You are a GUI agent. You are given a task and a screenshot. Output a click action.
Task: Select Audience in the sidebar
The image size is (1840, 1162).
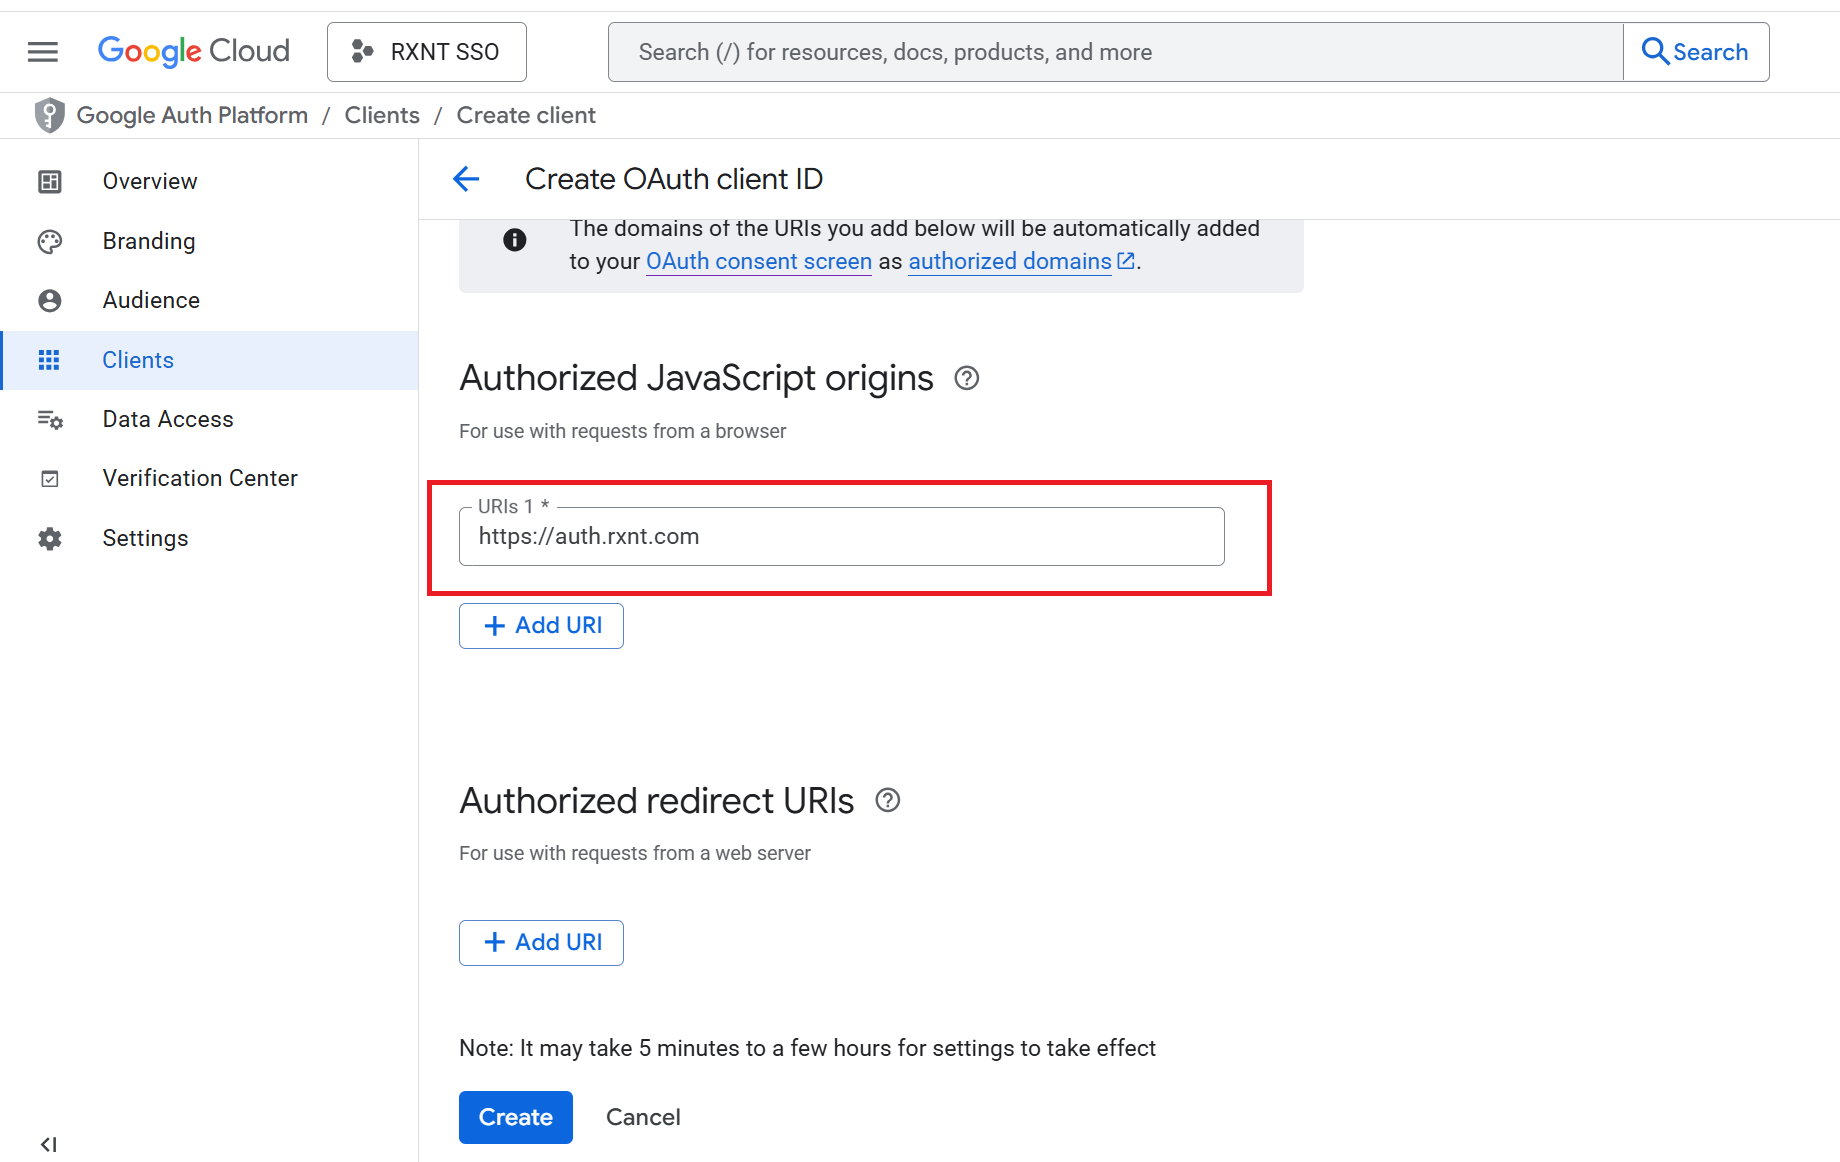point(151,300)
